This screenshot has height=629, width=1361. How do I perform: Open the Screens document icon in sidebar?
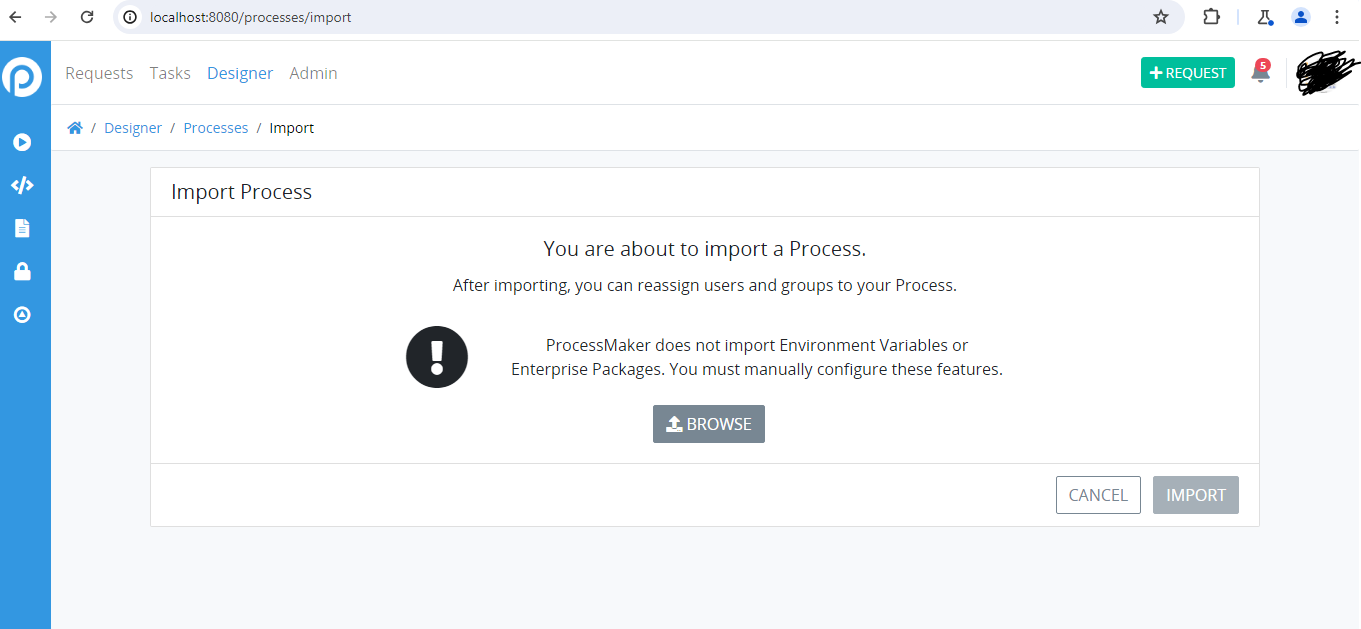coord(22,228)
